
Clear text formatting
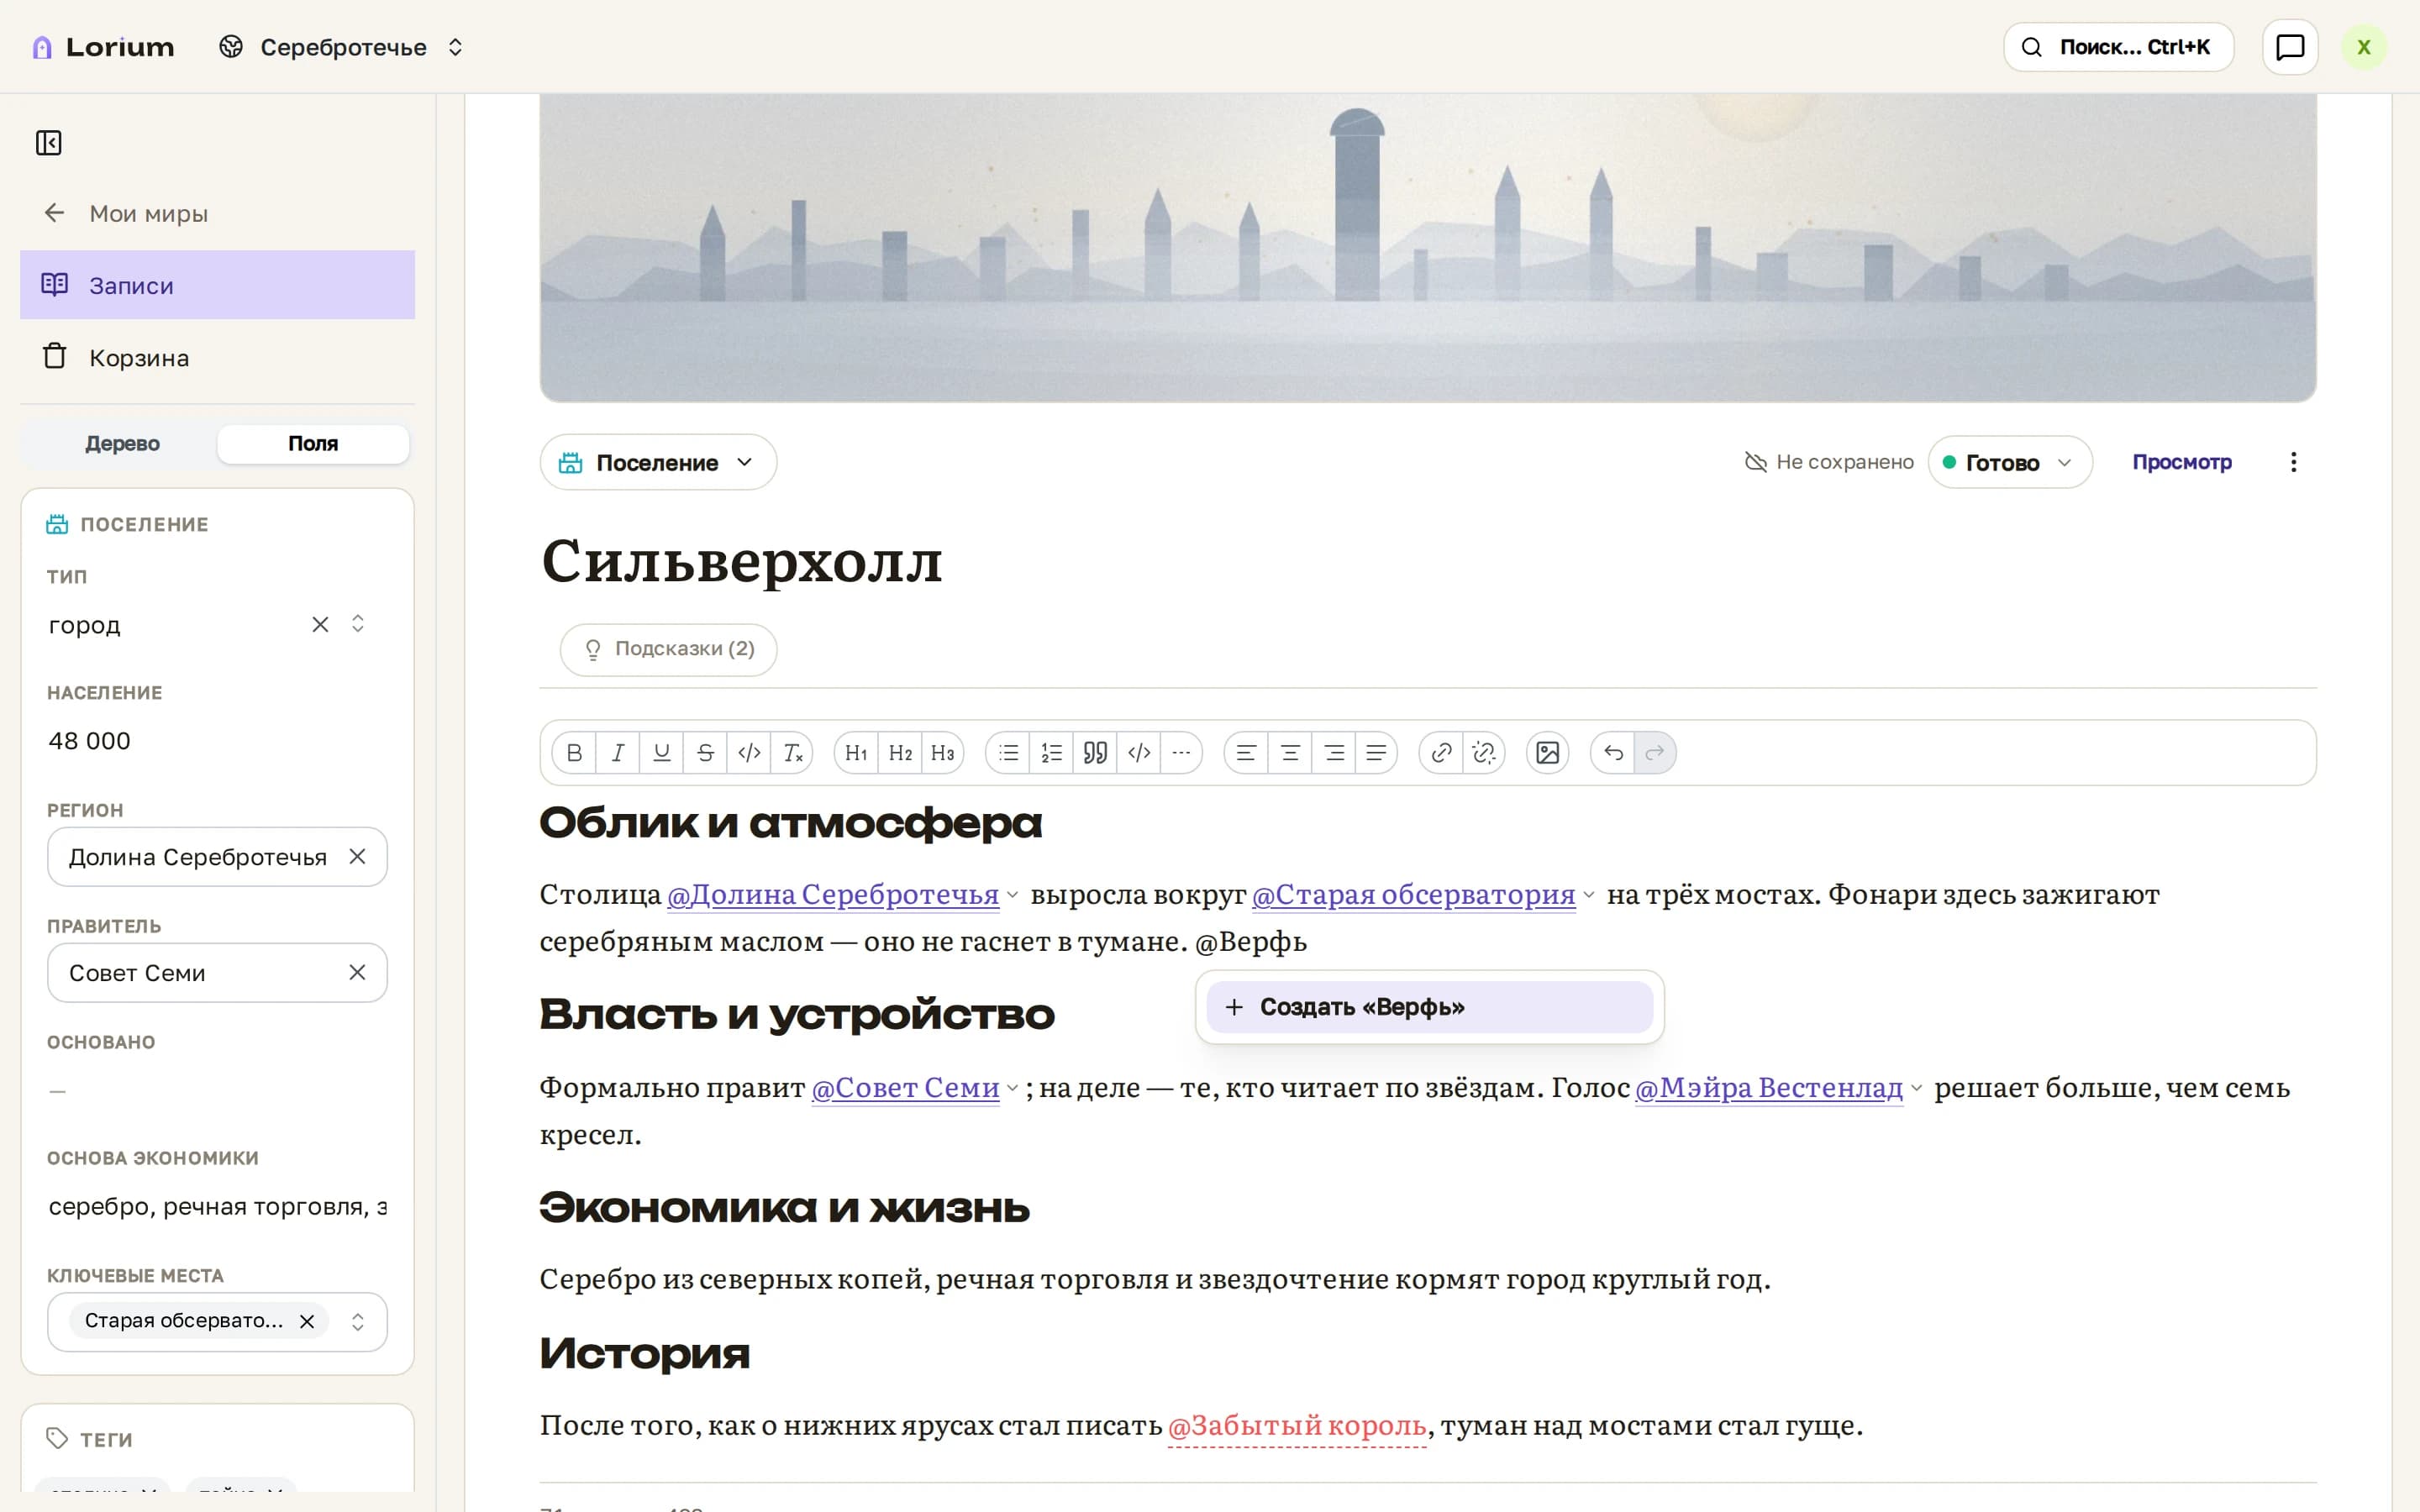(792, 753)
